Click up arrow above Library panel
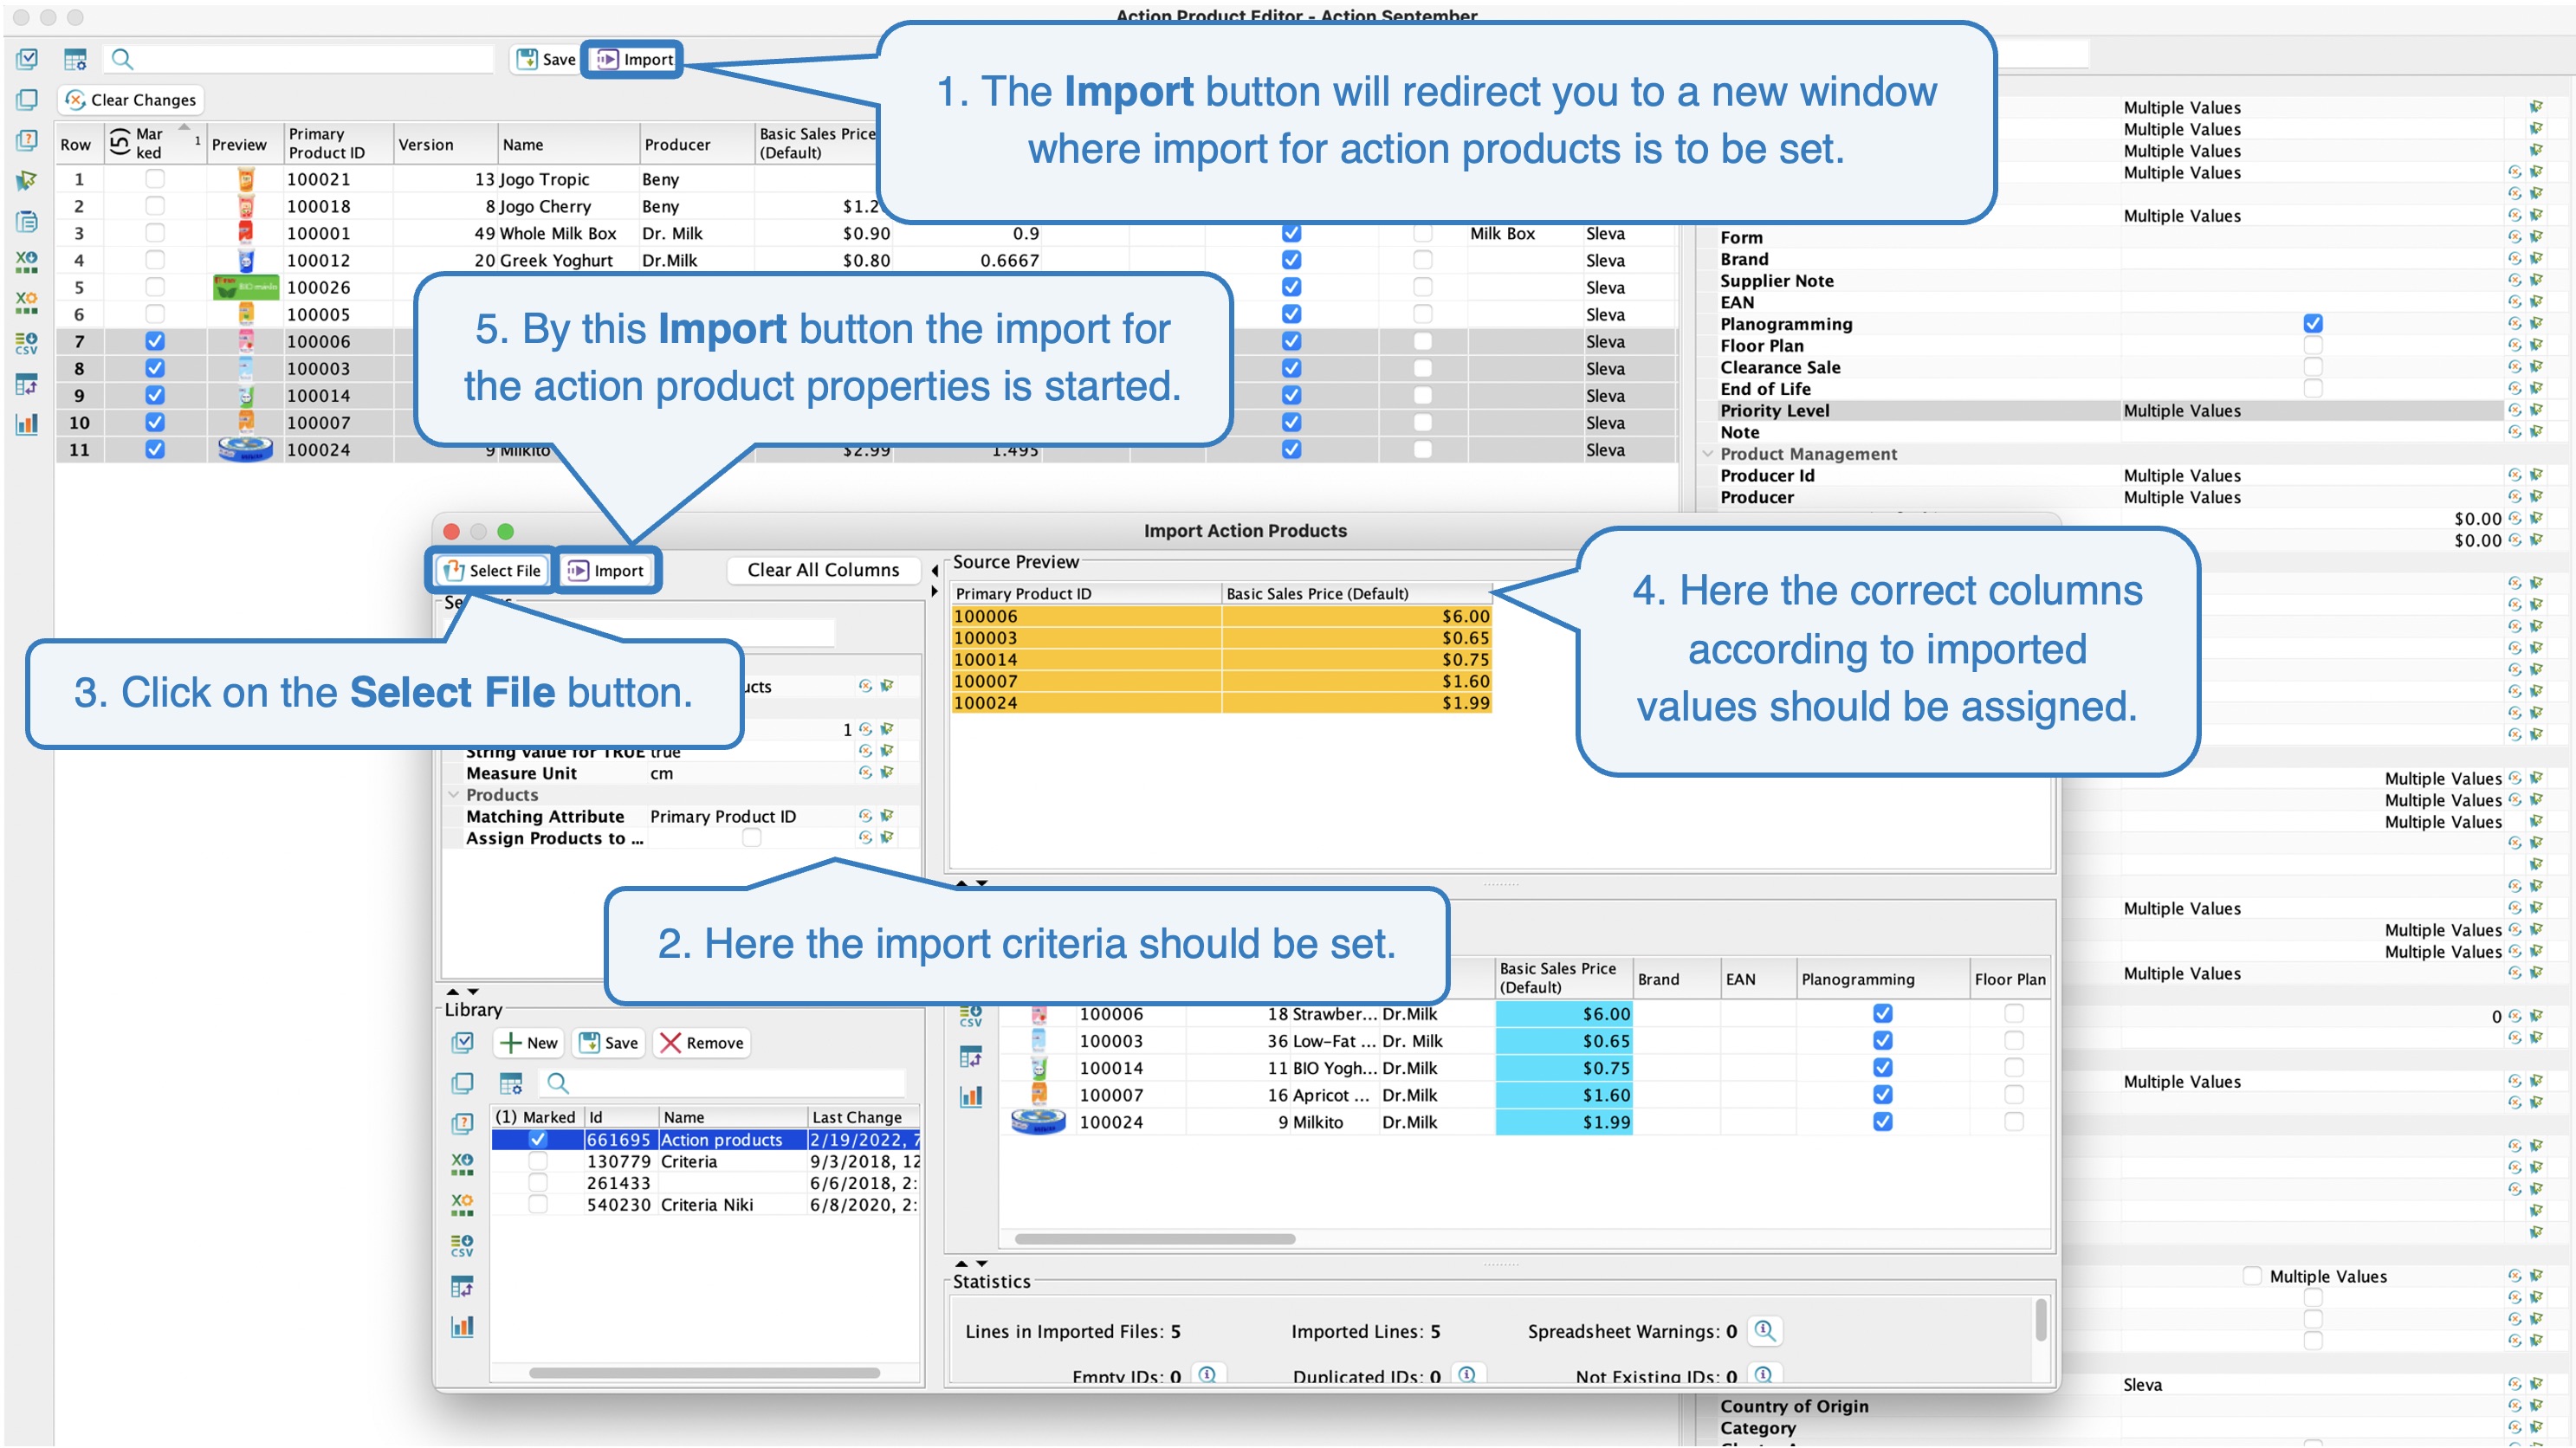The width and height of the screenshot is (2576, 1448). click(453, 992)
